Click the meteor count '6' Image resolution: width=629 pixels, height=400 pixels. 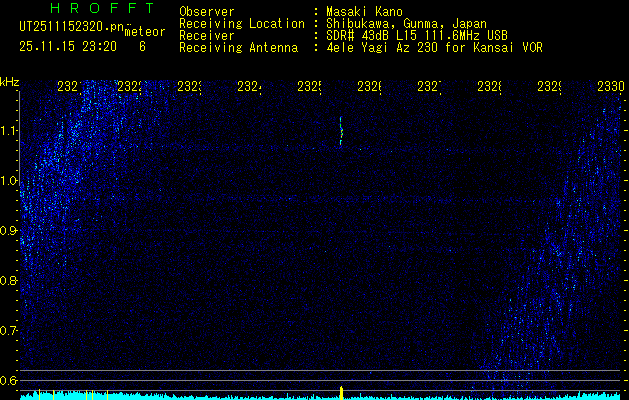point(142,47)
